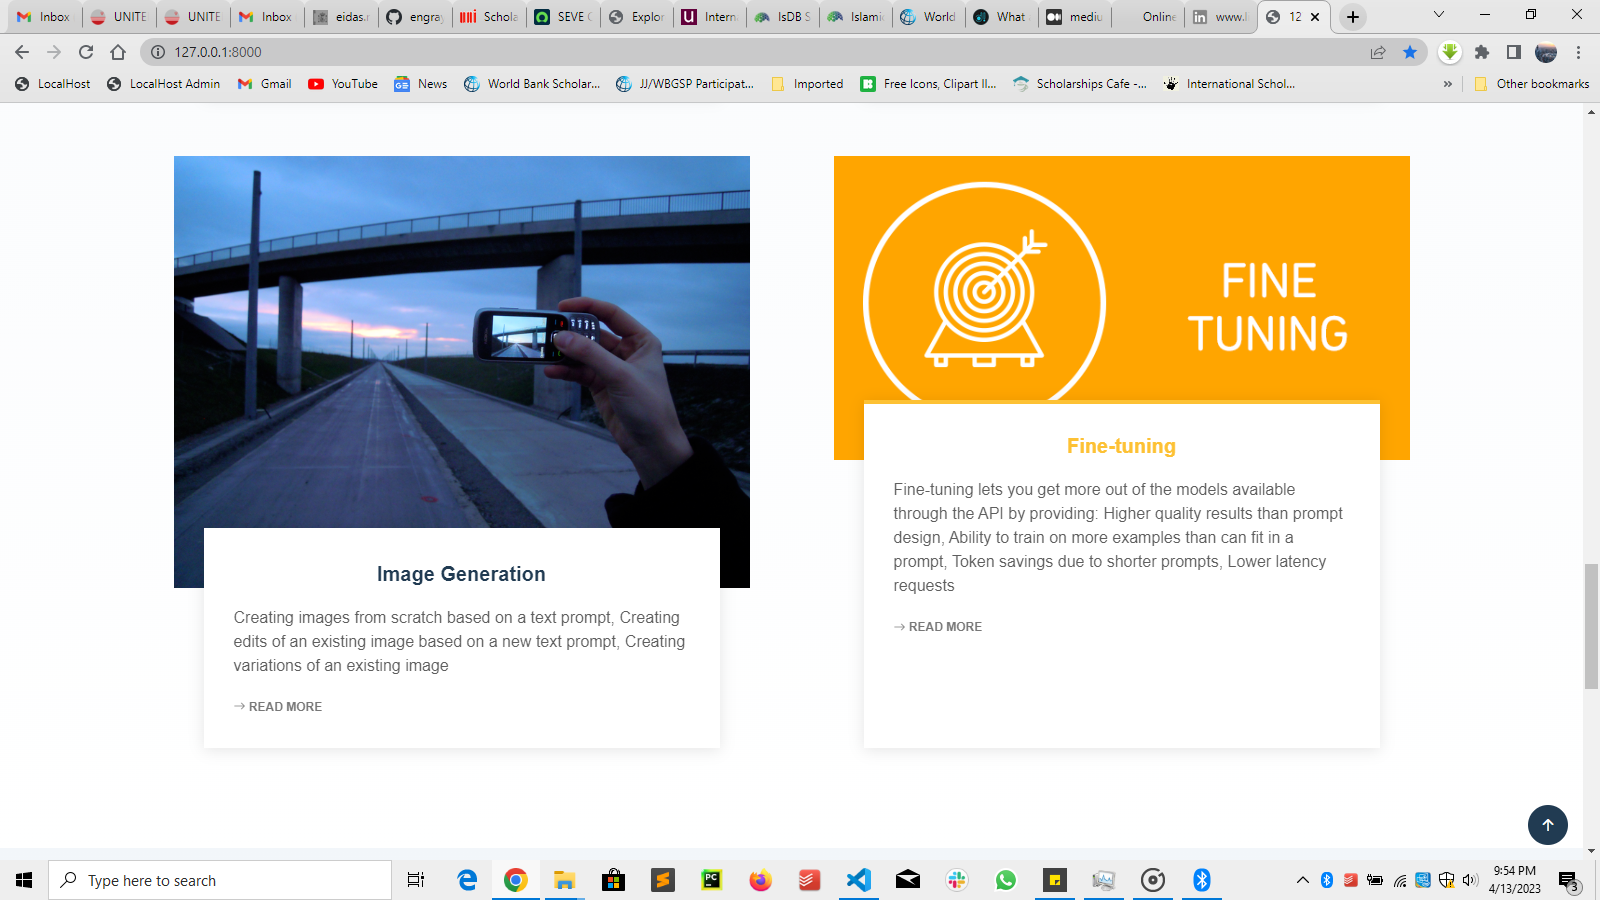Switch to the Medium tab
The height and width of the screenshot is (900, 1600).
click(1074, 16)
